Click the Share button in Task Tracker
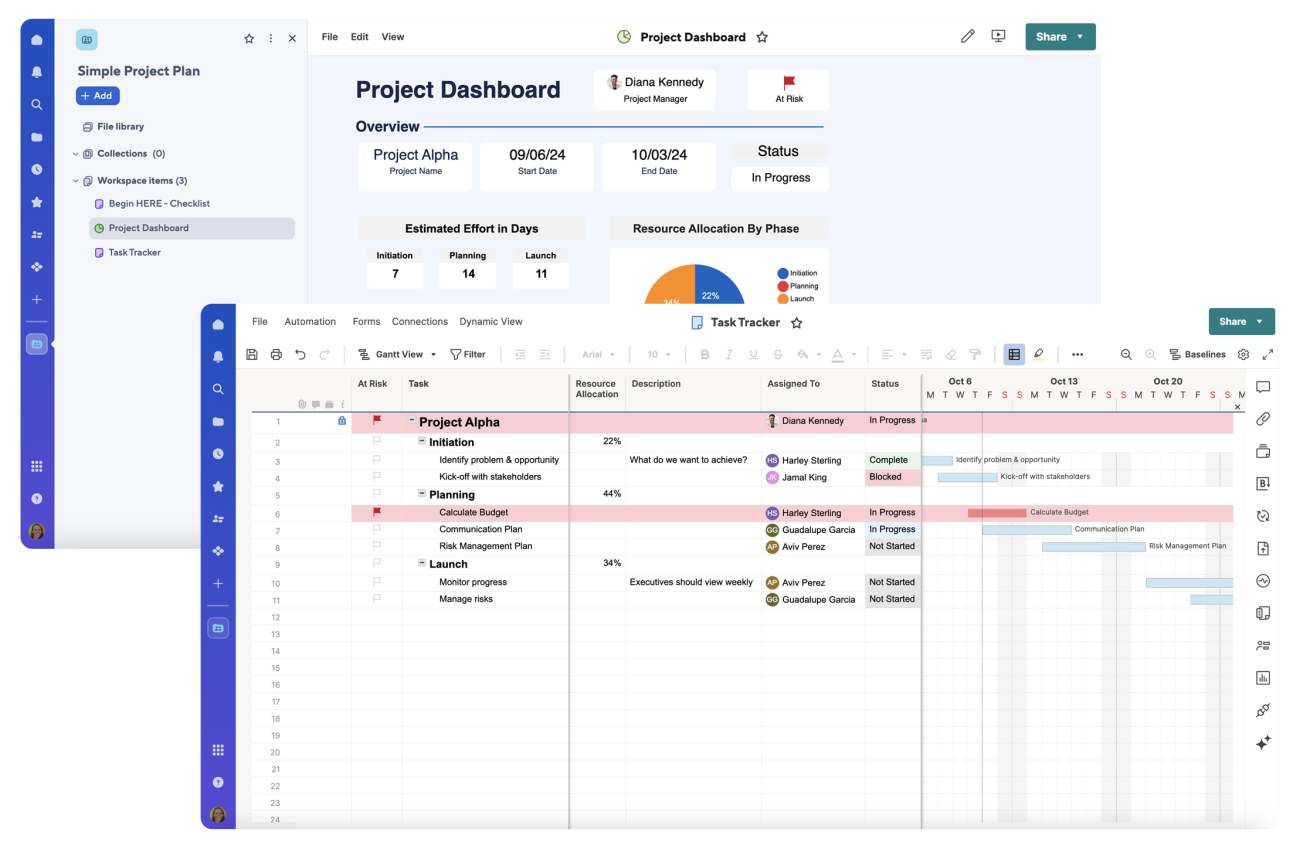Screen dimensions: 1300x845 tap(1234, 321)
